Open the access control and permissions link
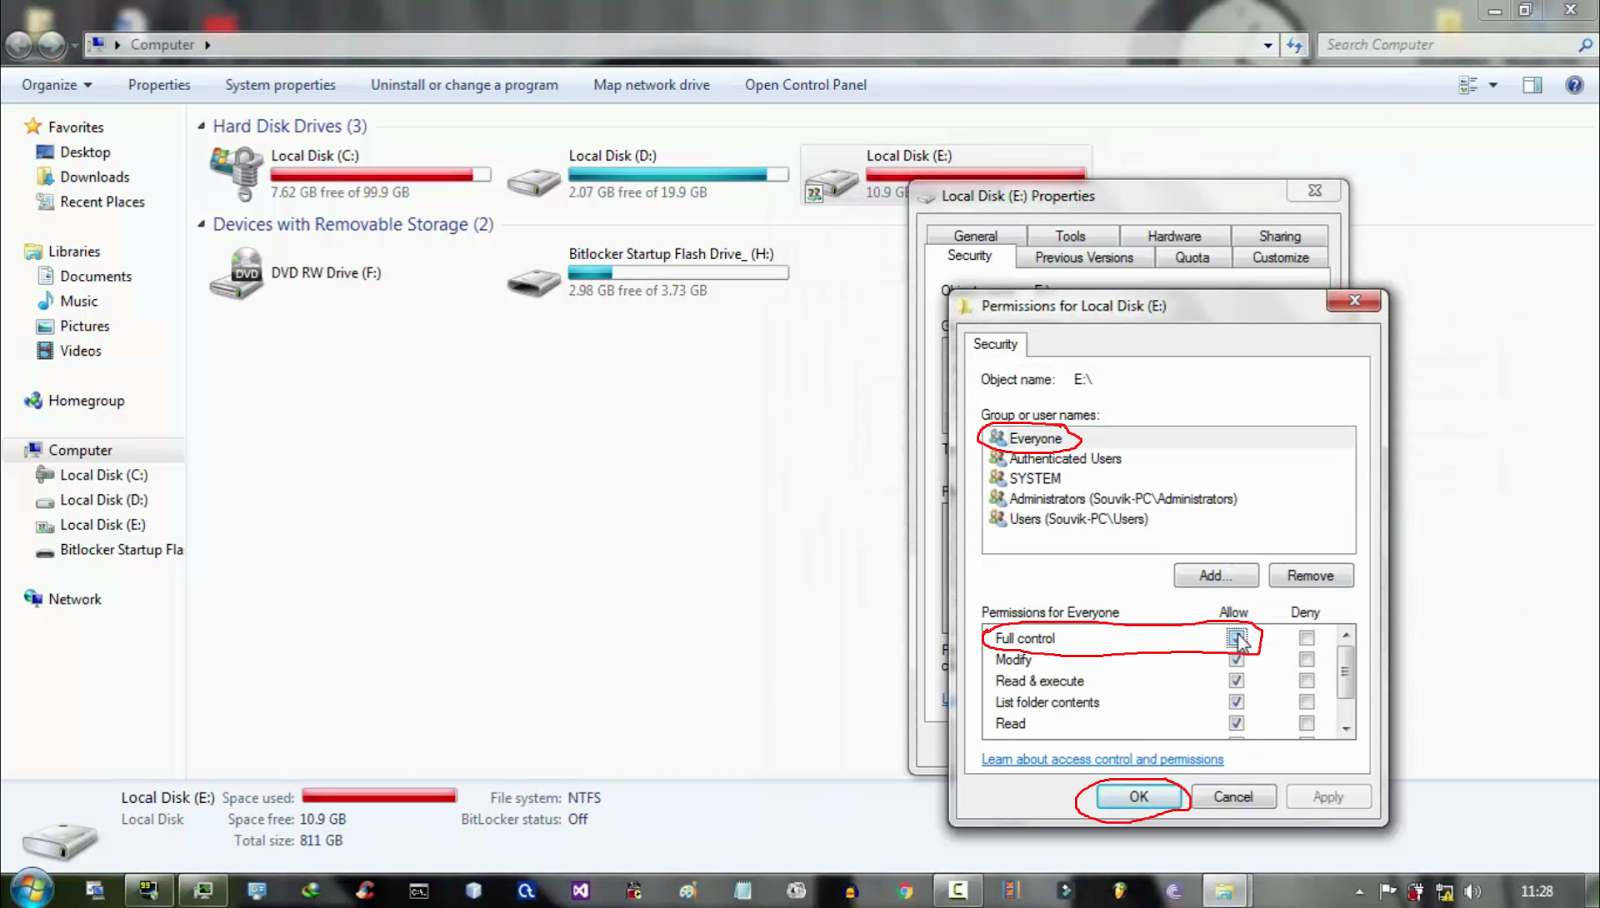1600x908 pixels. click(1101, 759)
